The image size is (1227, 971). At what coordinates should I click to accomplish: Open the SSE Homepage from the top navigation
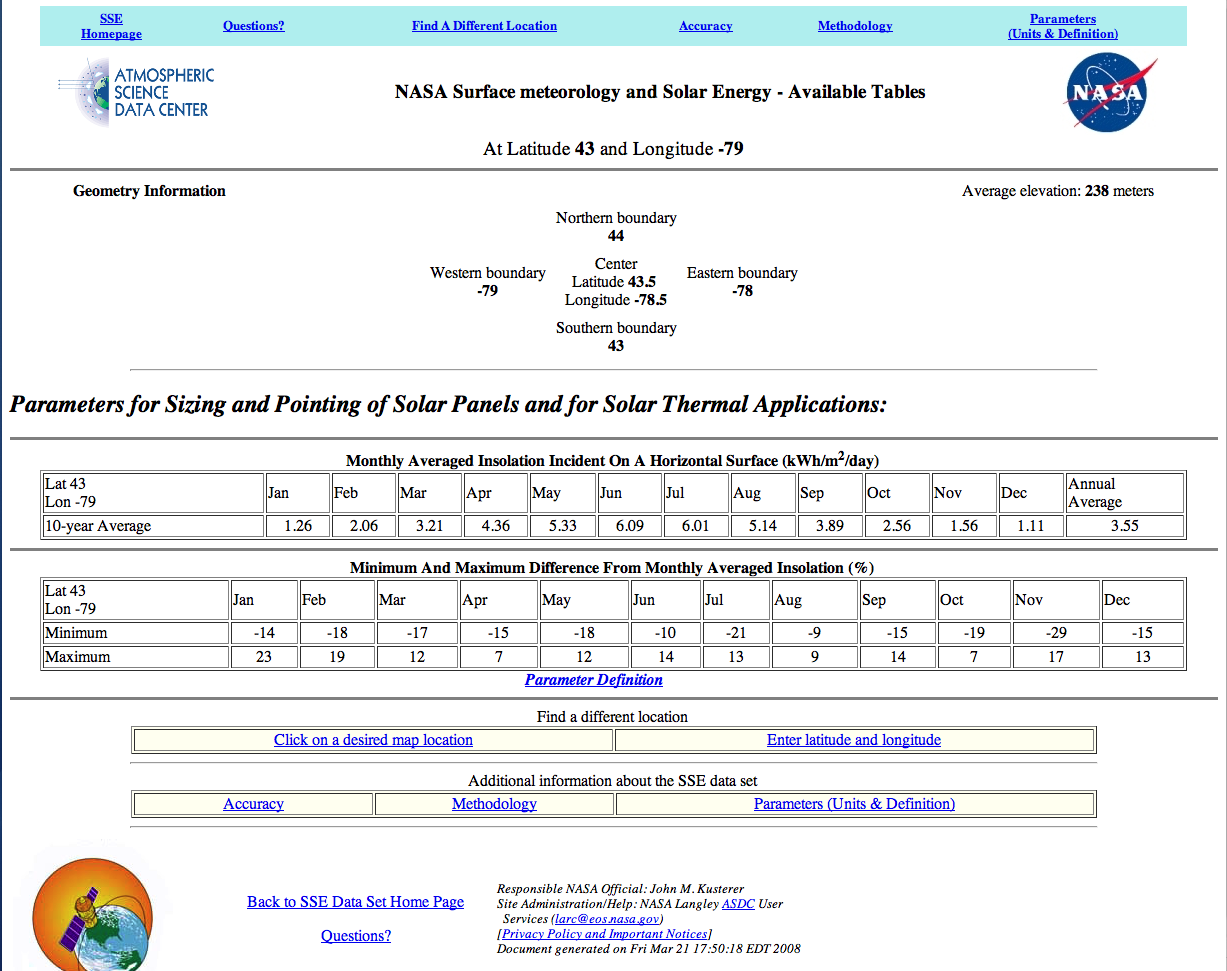111,25
